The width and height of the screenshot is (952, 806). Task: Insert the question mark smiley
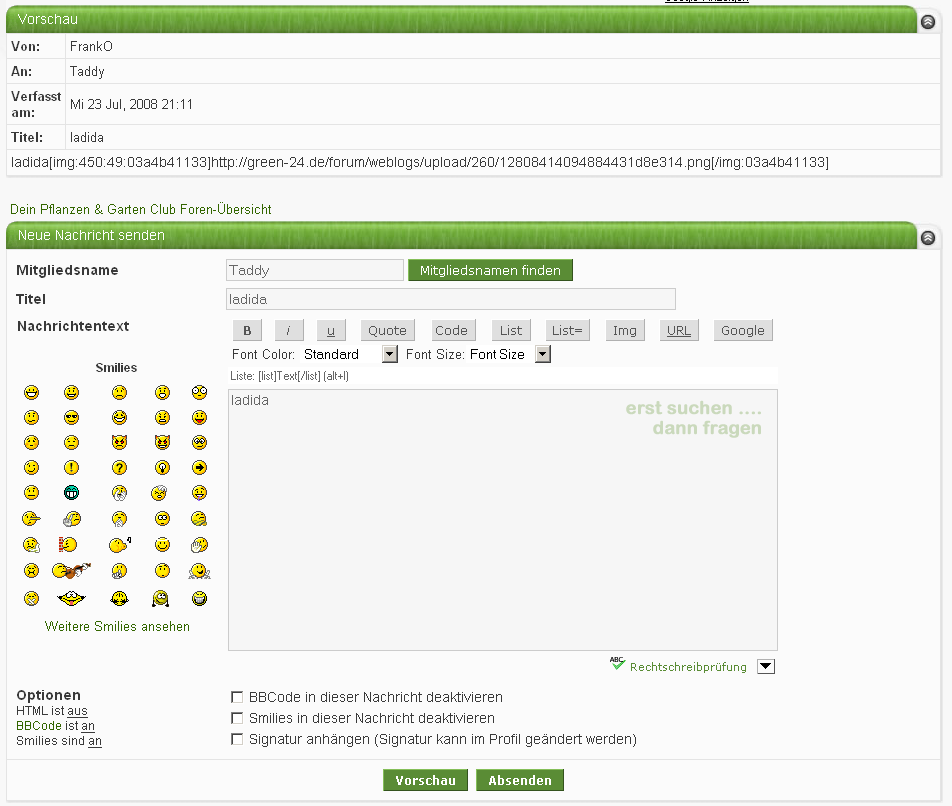[119, 467]
